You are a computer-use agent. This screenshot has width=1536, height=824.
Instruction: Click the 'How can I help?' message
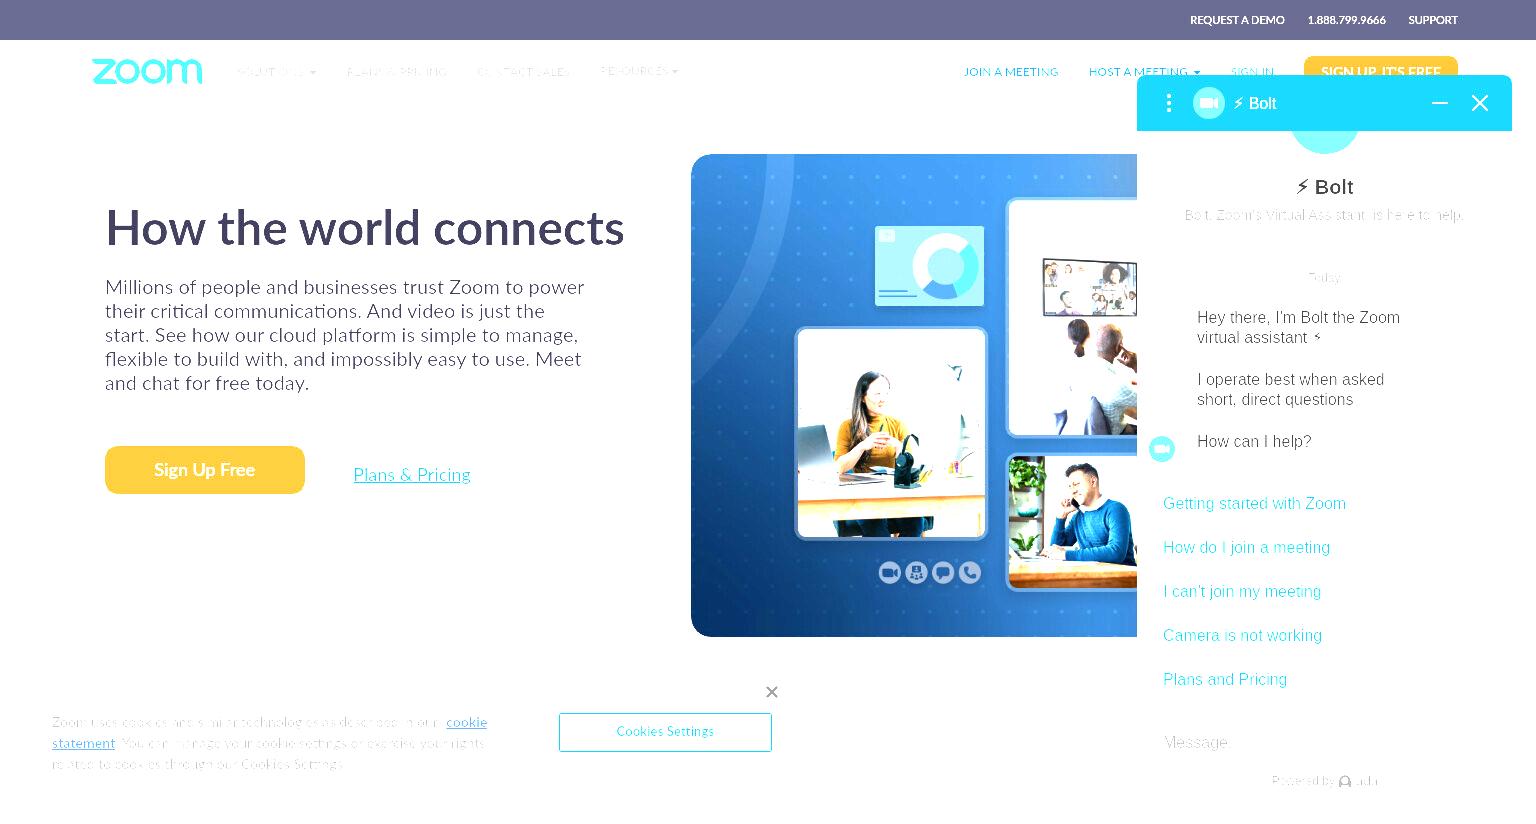pos(1254,442)
